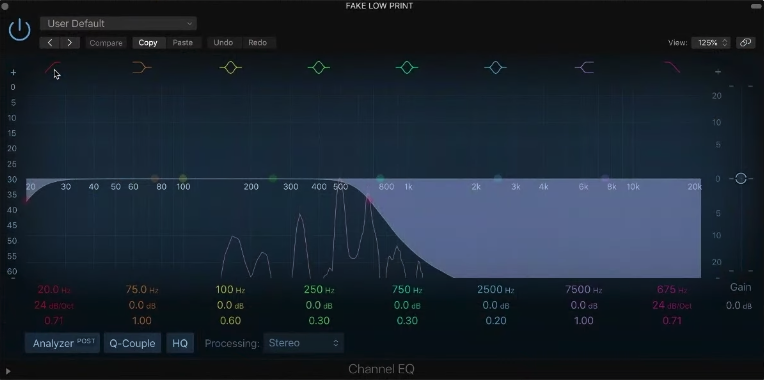Open the User Default preset dropdown
This screenshot has width=764, height=380.
pyautogui.click(x=118, y=23)
